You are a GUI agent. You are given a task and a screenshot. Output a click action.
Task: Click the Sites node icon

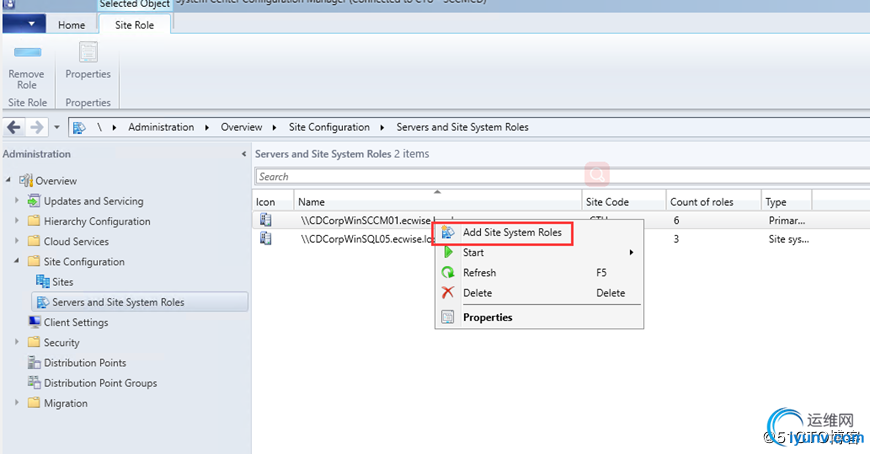click(x=43, y=281)
